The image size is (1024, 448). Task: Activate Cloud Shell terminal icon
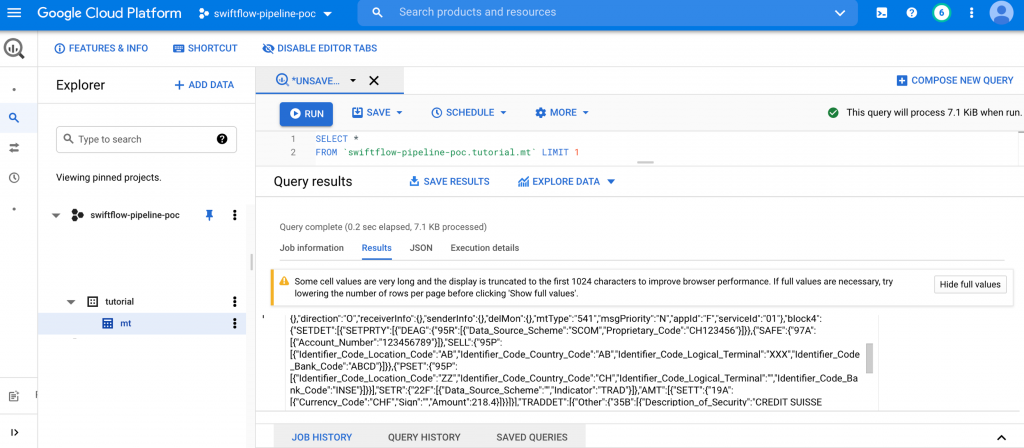click(x=881, y=13)
